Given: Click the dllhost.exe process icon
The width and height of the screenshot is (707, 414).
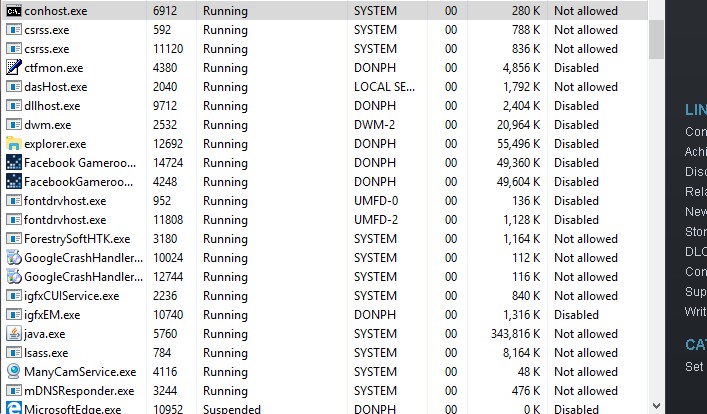Looking at the screenshot, I should tap(14, 106).
